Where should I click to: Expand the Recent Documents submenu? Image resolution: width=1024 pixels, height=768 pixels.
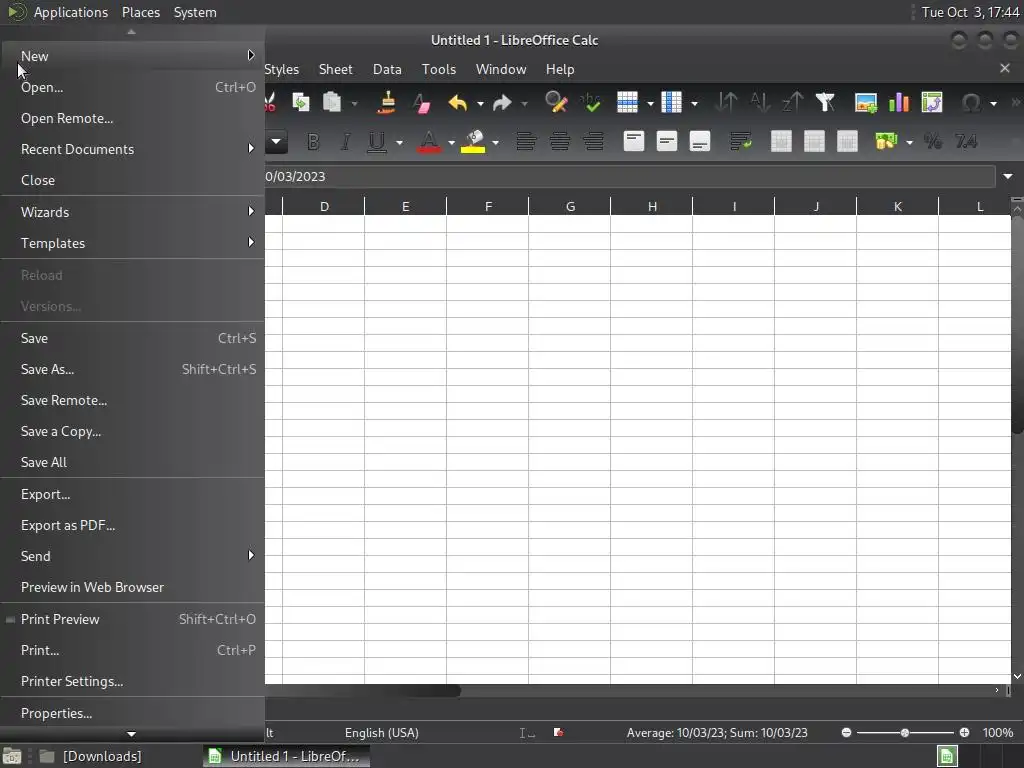click(x=251, y=149)
